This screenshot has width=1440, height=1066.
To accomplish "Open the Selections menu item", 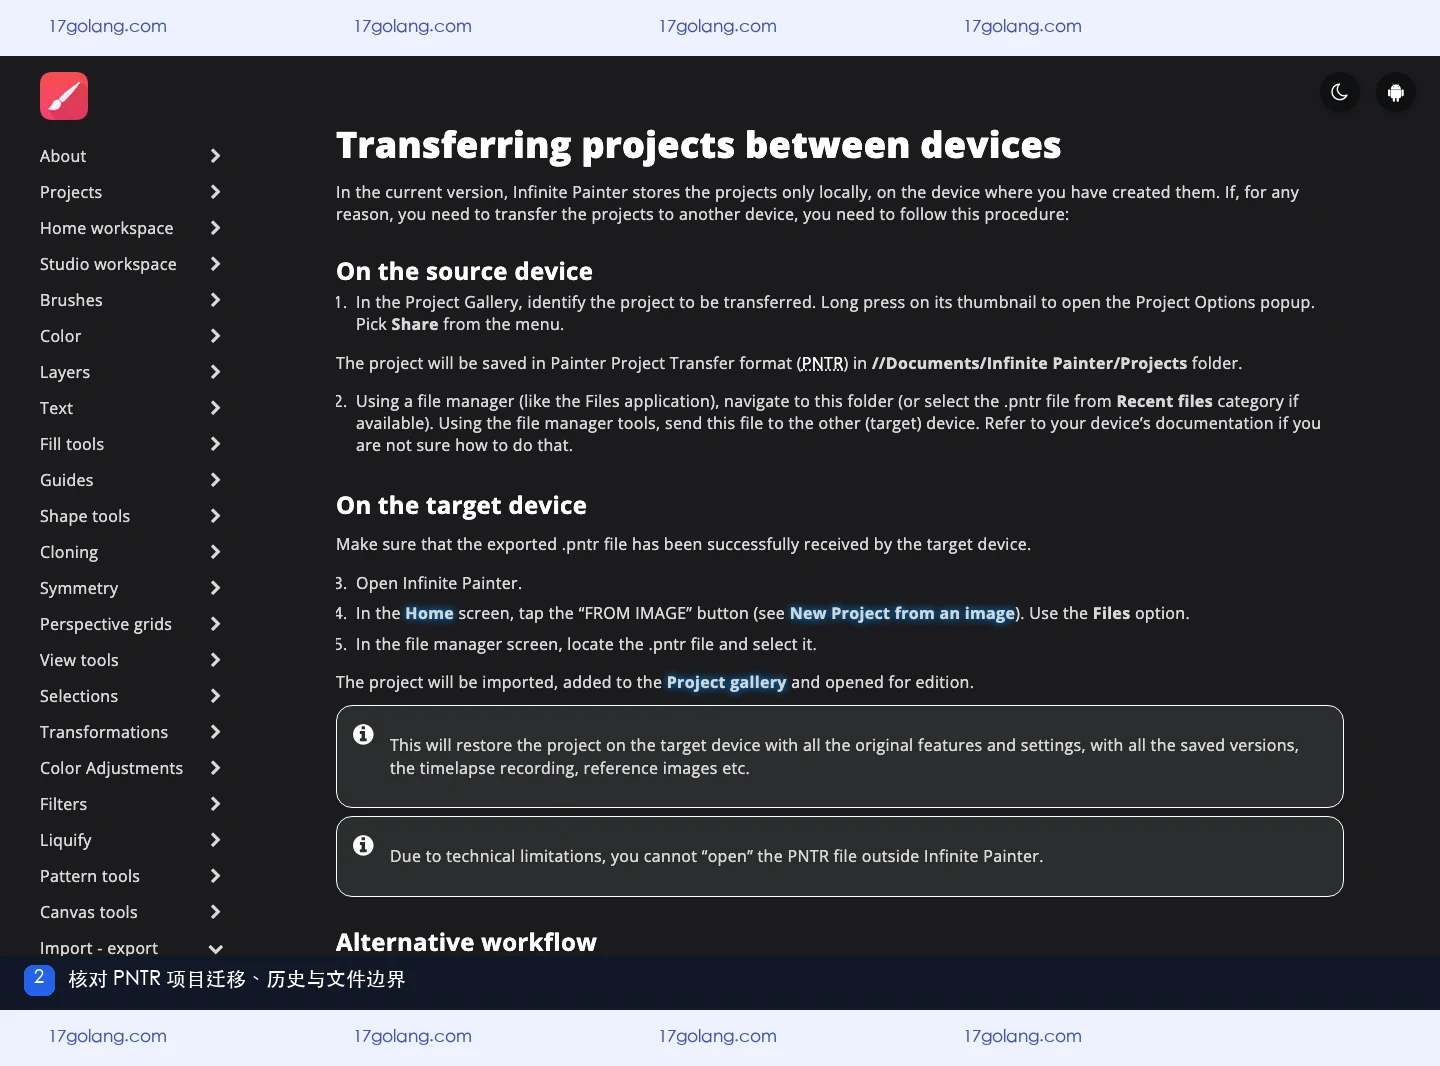I will pos(79,696).
